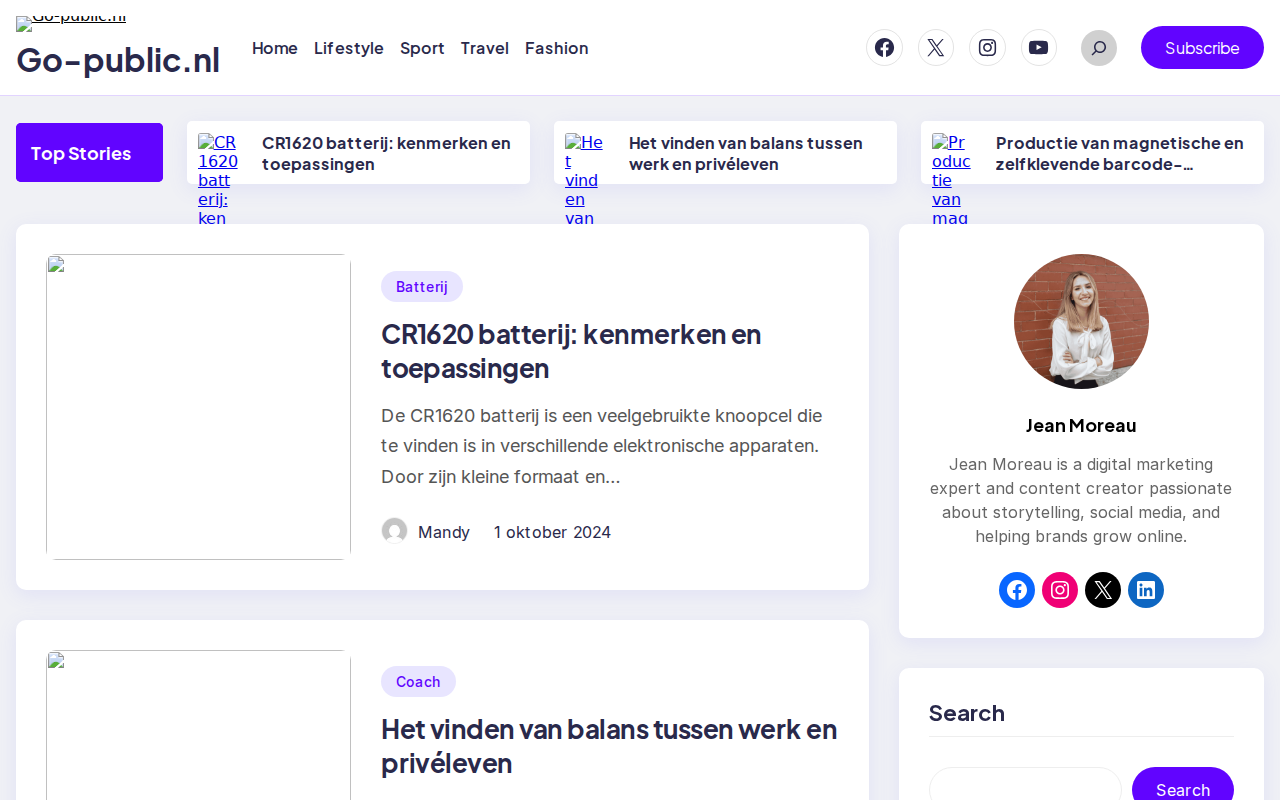Open top story about balans werk en privéleven
This screenshot has height=800, width=1280.
coord(746,153)
